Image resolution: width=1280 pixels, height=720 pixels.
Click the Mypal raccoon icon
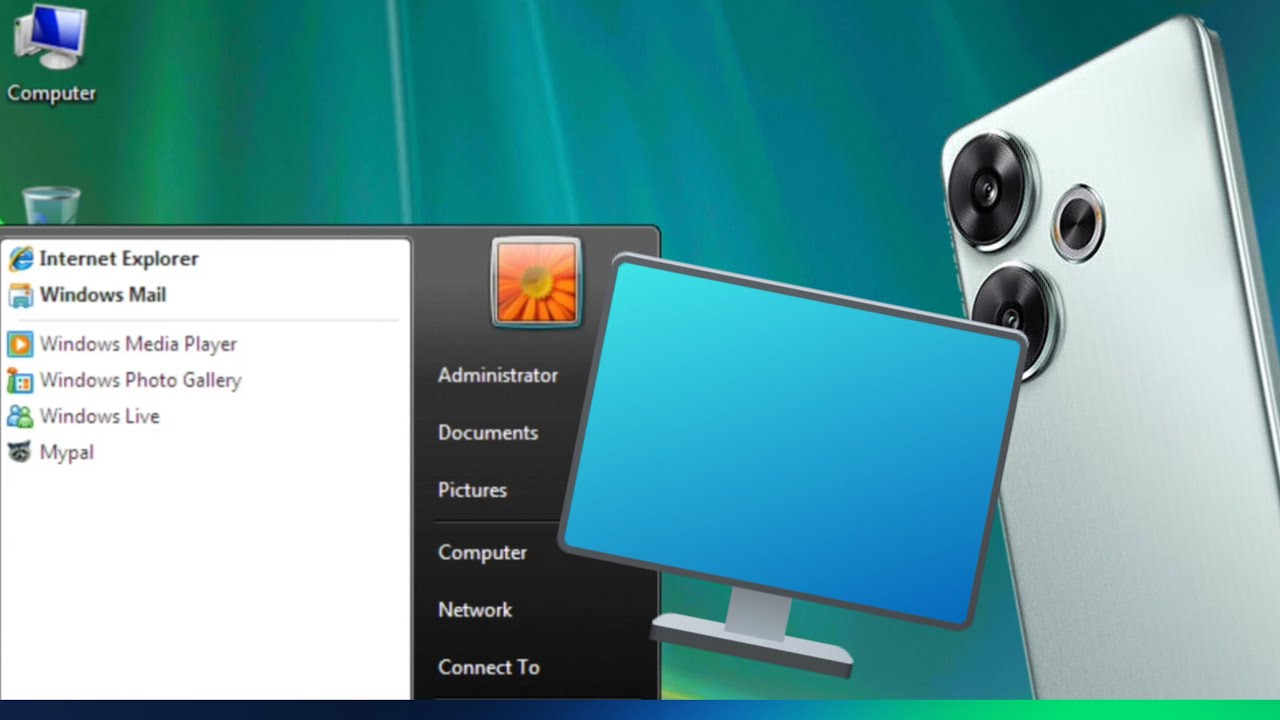coord(20,453)
